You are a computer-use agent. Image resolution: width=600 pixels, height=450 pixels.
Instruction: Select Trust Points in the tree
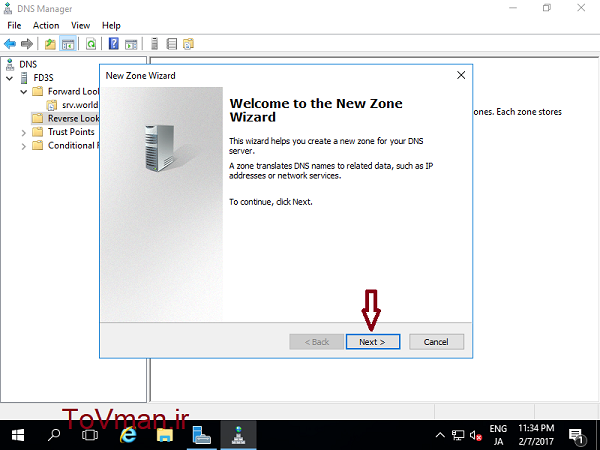click(x=71, y=132)
